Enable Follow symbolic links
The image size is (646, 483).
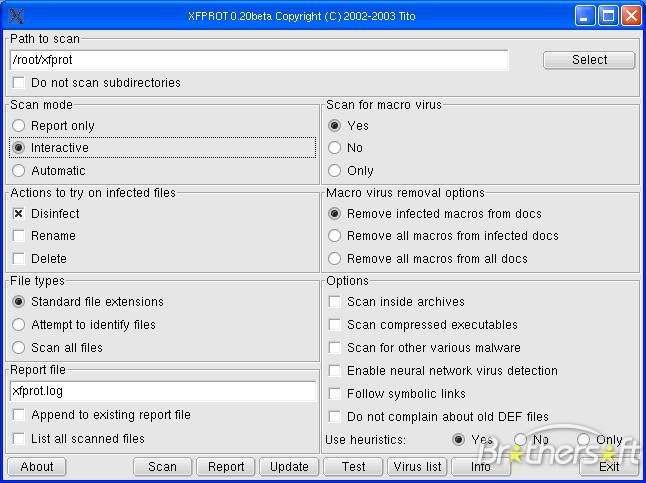pos(335,394)
